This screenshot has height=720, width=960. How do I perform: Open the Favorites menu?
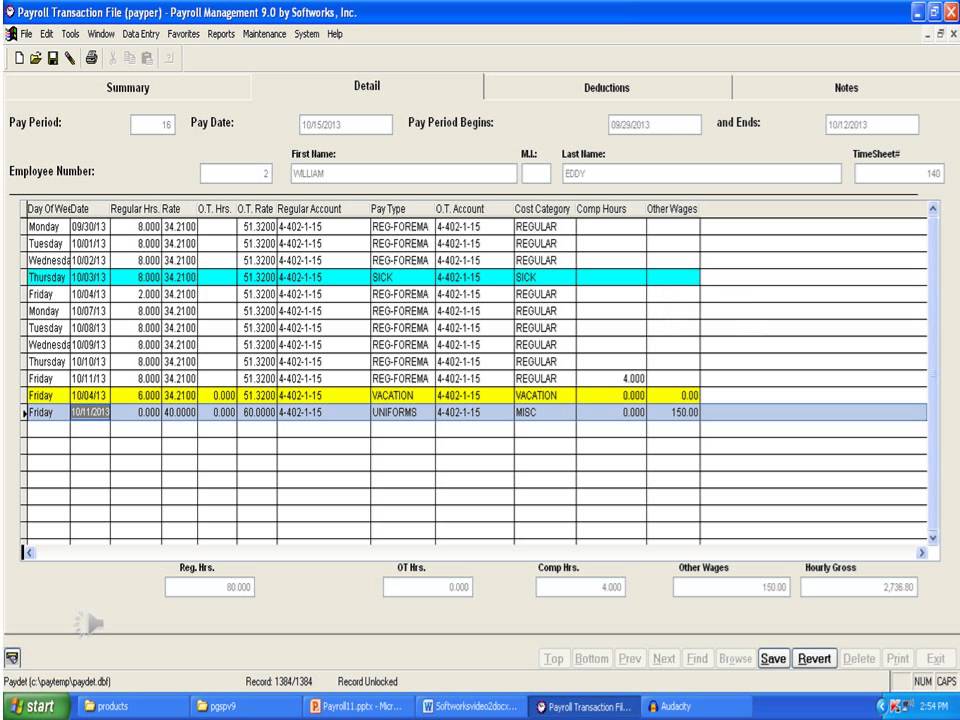[x=184, y=34]
